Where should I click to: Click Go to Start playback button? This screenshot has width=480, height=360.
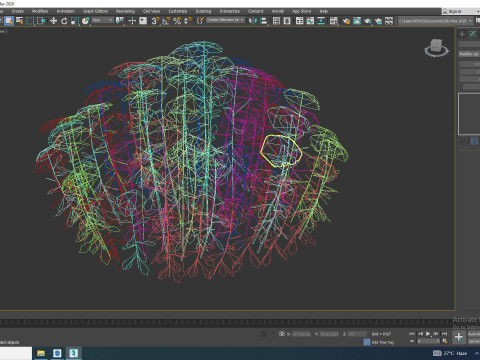coord(412,334)
